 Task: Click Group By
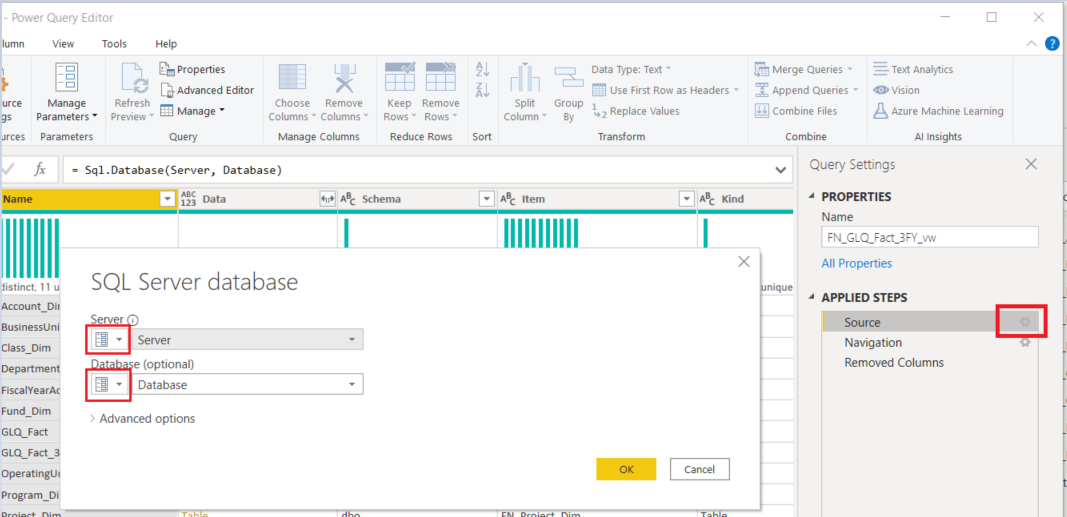(x=568, y=94)
